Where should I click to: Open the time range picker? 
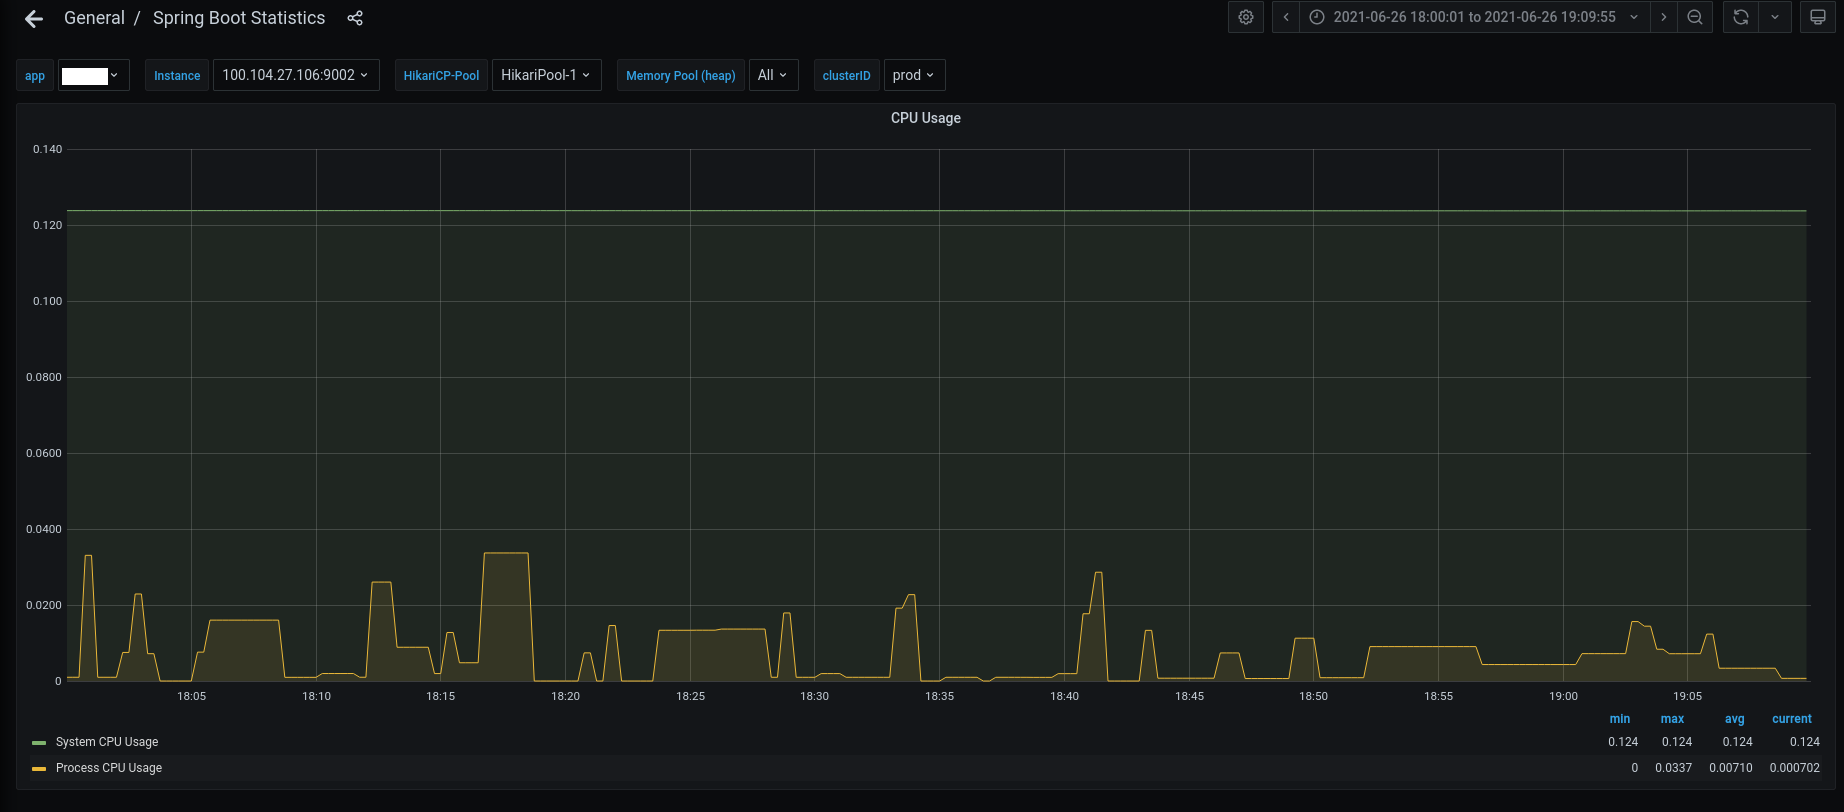click(1474, 17)
